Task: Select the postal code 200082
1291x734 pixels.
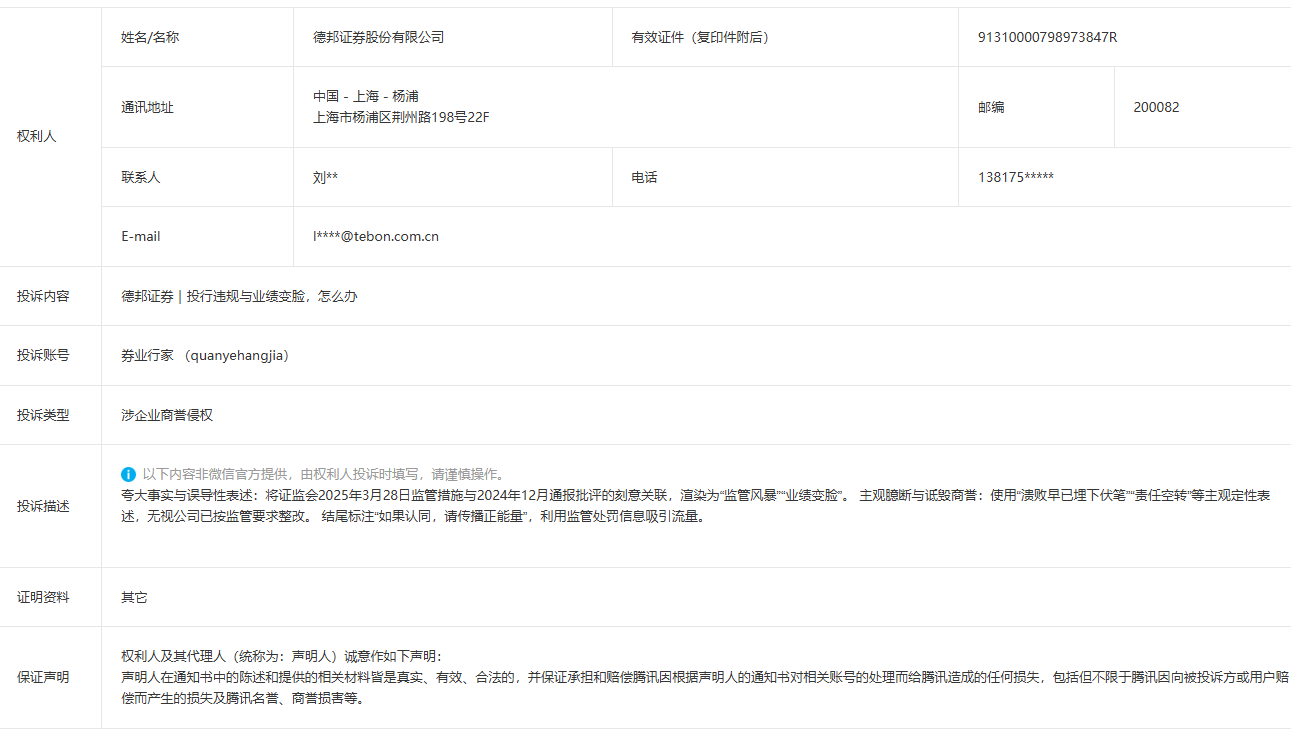Action: coord(1156,107)
